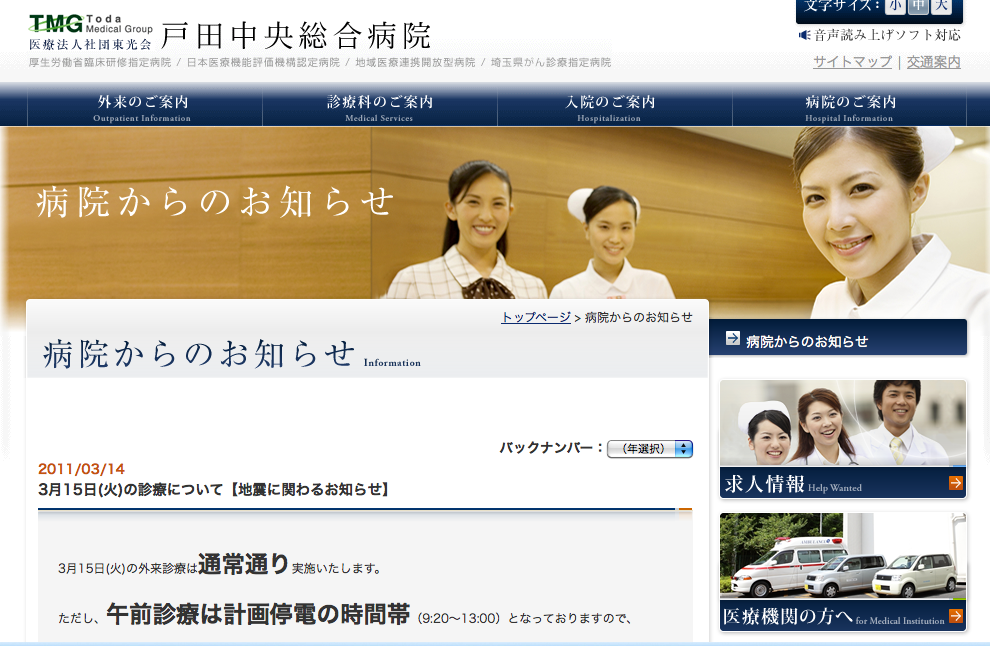Screen dimensions: 990x646
Task: Set font size to 大 (large)
Action: point(941,6)
